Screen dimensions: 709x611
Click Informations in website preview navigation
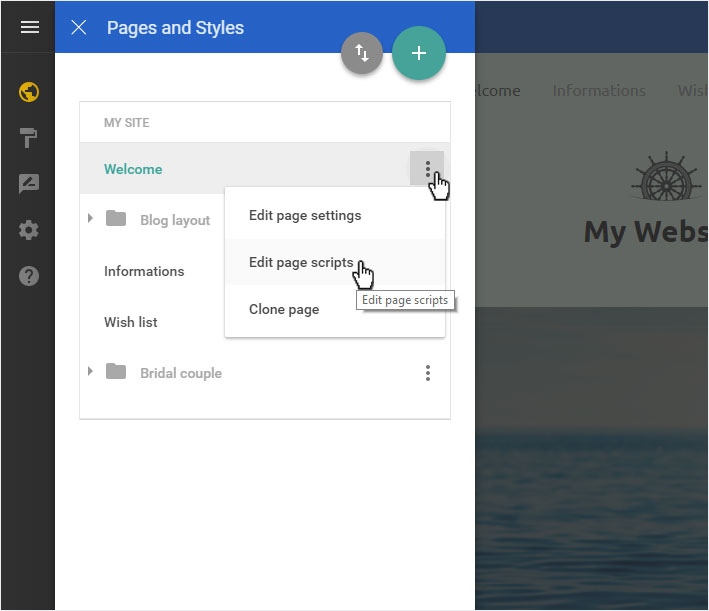[x=599, y=90]
